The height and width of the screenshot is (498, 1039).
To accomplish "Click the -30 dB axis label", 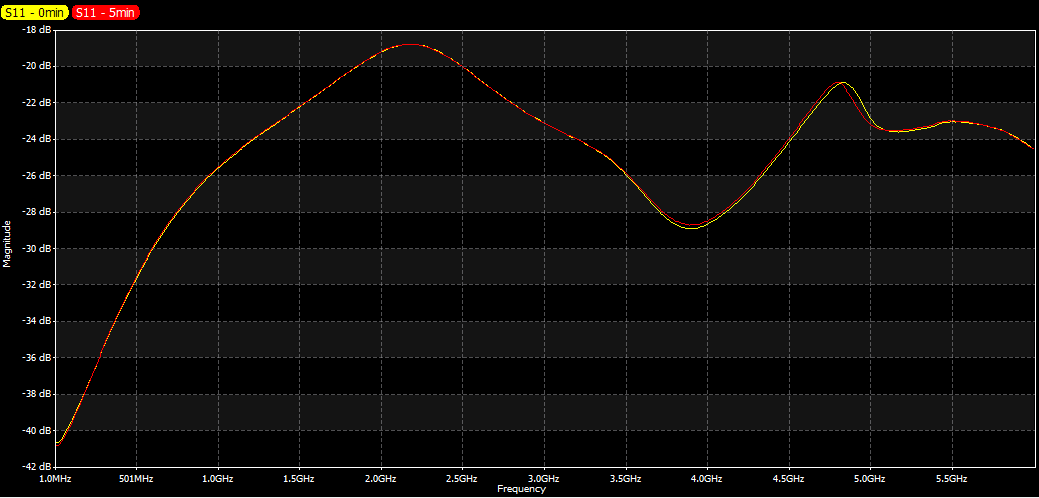I will pos(36,248).
